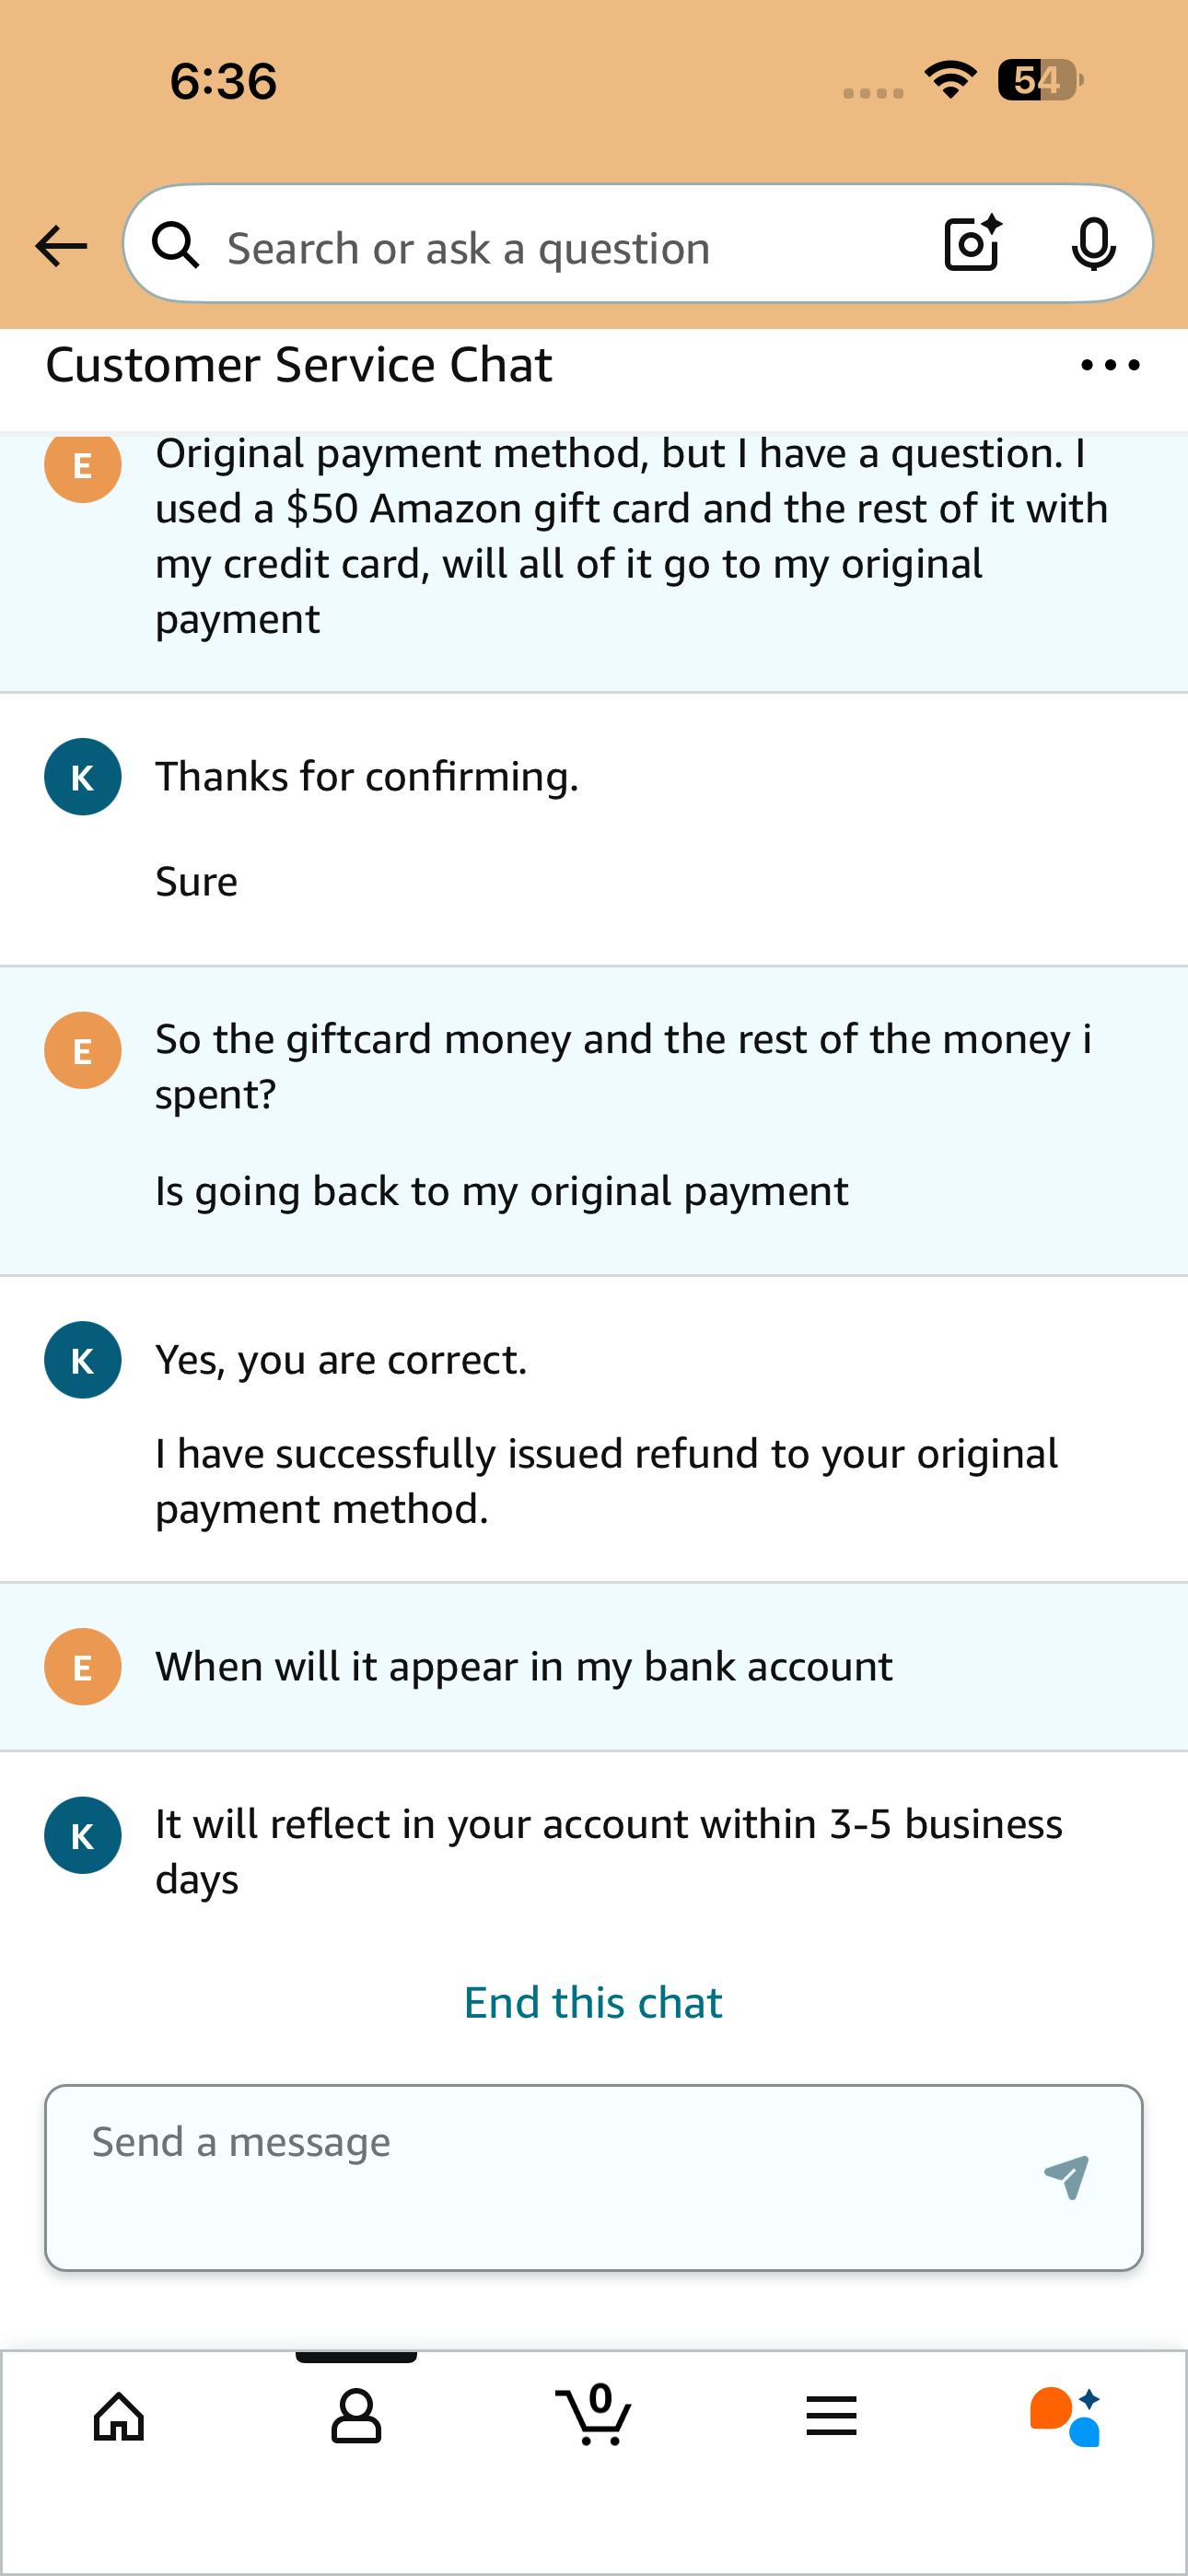Tap the Search or ask a question field
The height and width of the screenshot is (2576, 1188).
[560, 248]
